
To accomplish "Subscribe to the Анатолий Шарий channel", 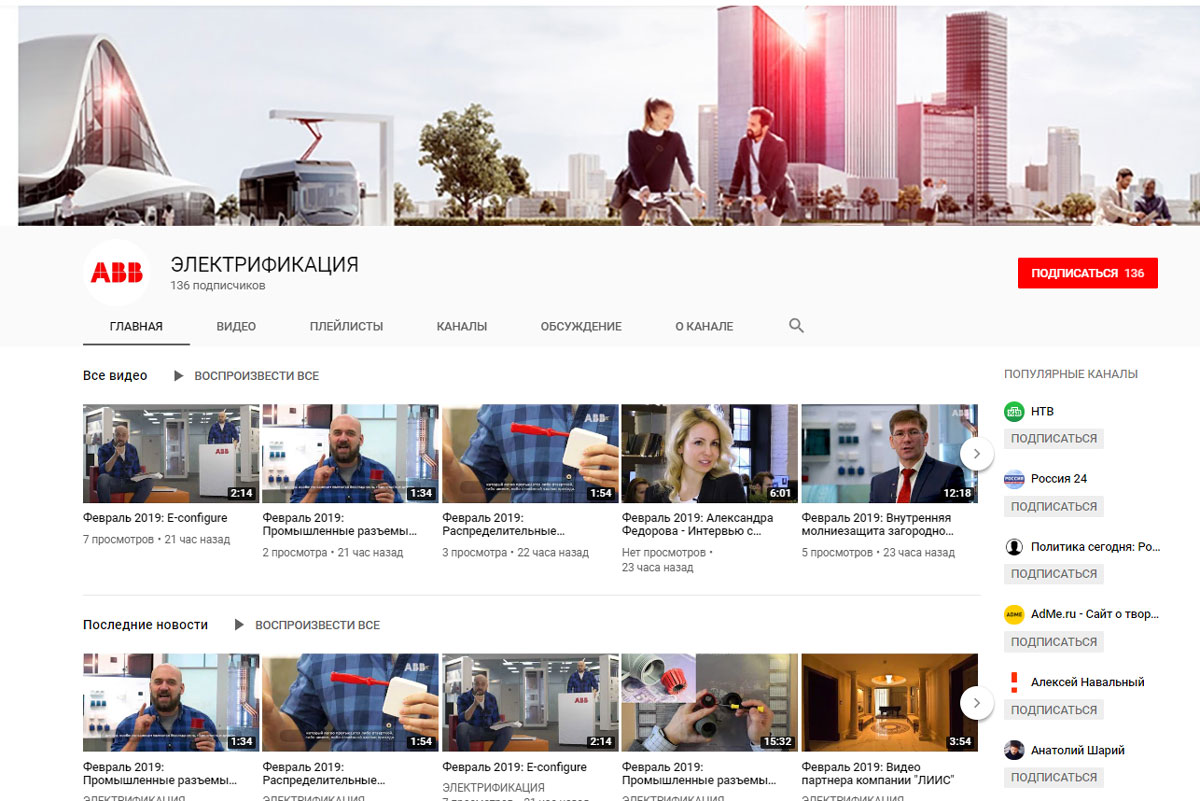I will (x=1053, y=777).
